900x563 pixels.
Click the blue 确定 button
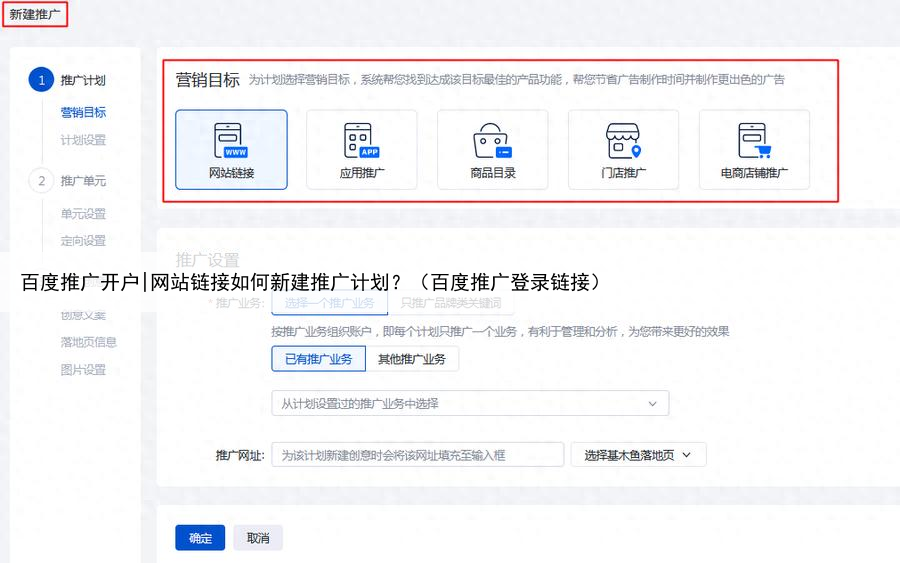[x=200, y=538]
